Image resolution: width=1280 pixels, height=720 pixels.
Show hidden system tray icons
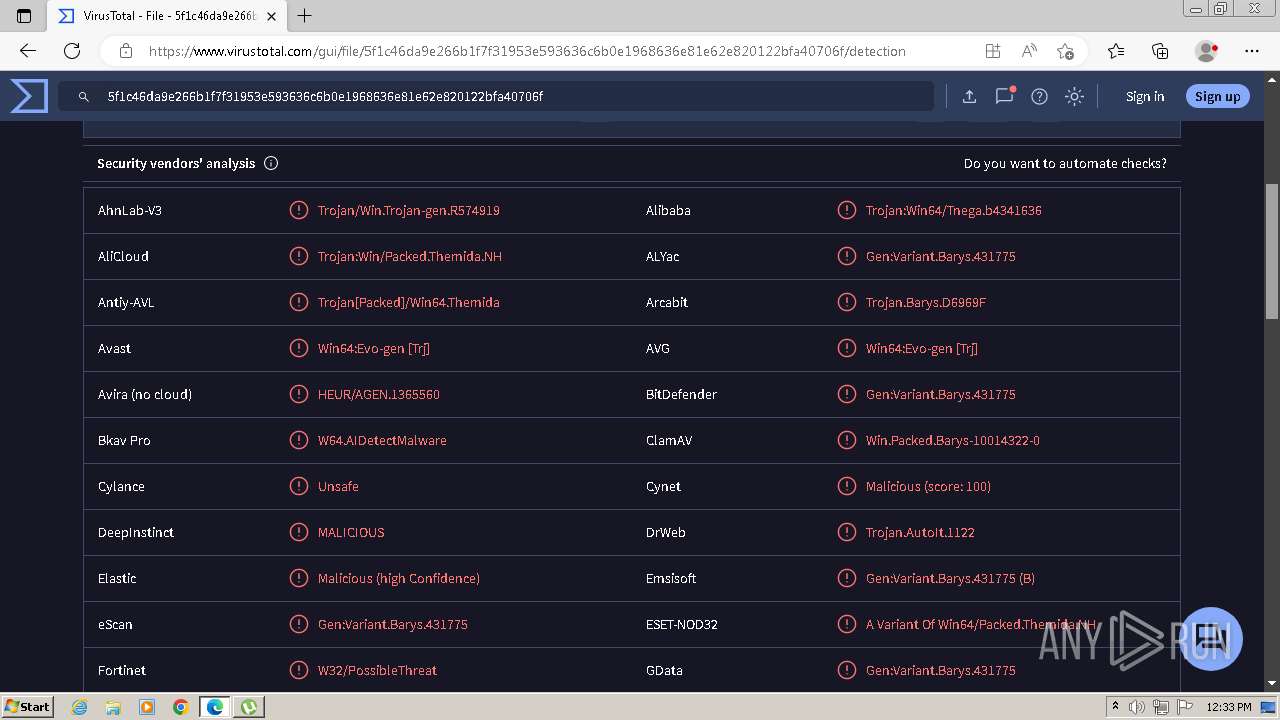pos(1116,707)
